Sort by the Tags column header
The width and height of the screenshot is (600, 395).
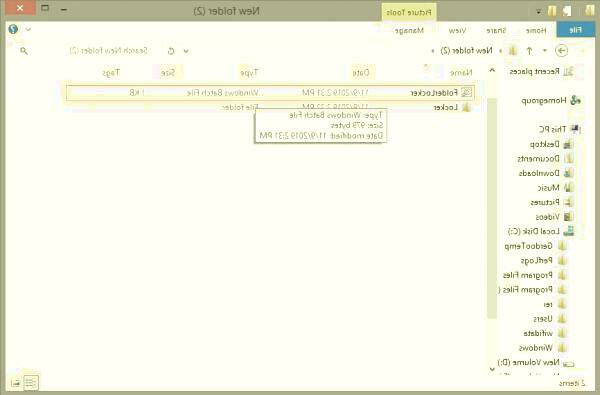click(x=111, y=72)
